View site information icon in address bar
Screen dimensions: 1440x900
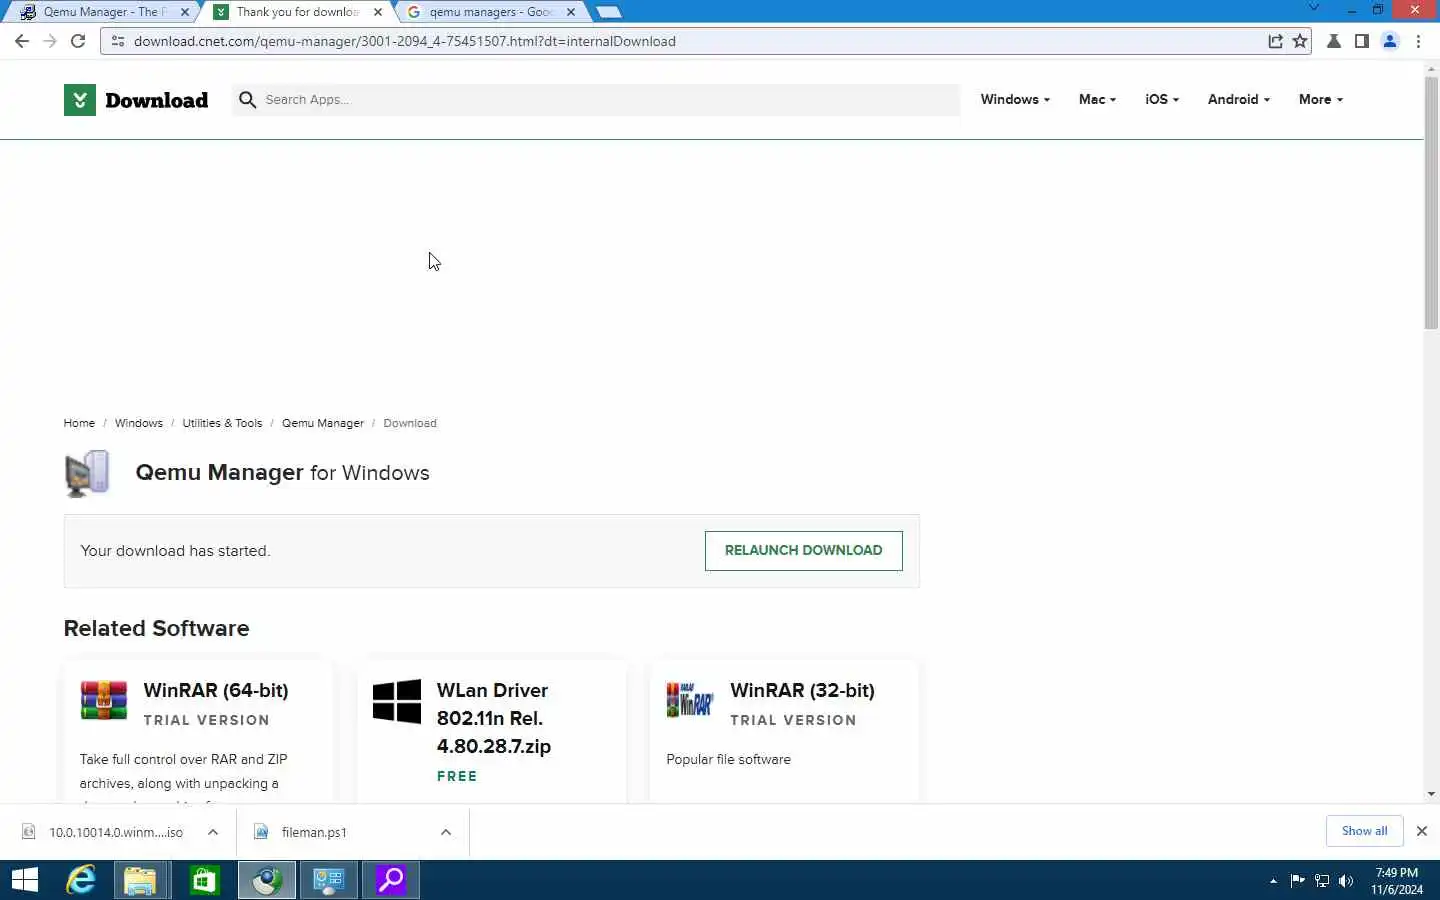117,41
